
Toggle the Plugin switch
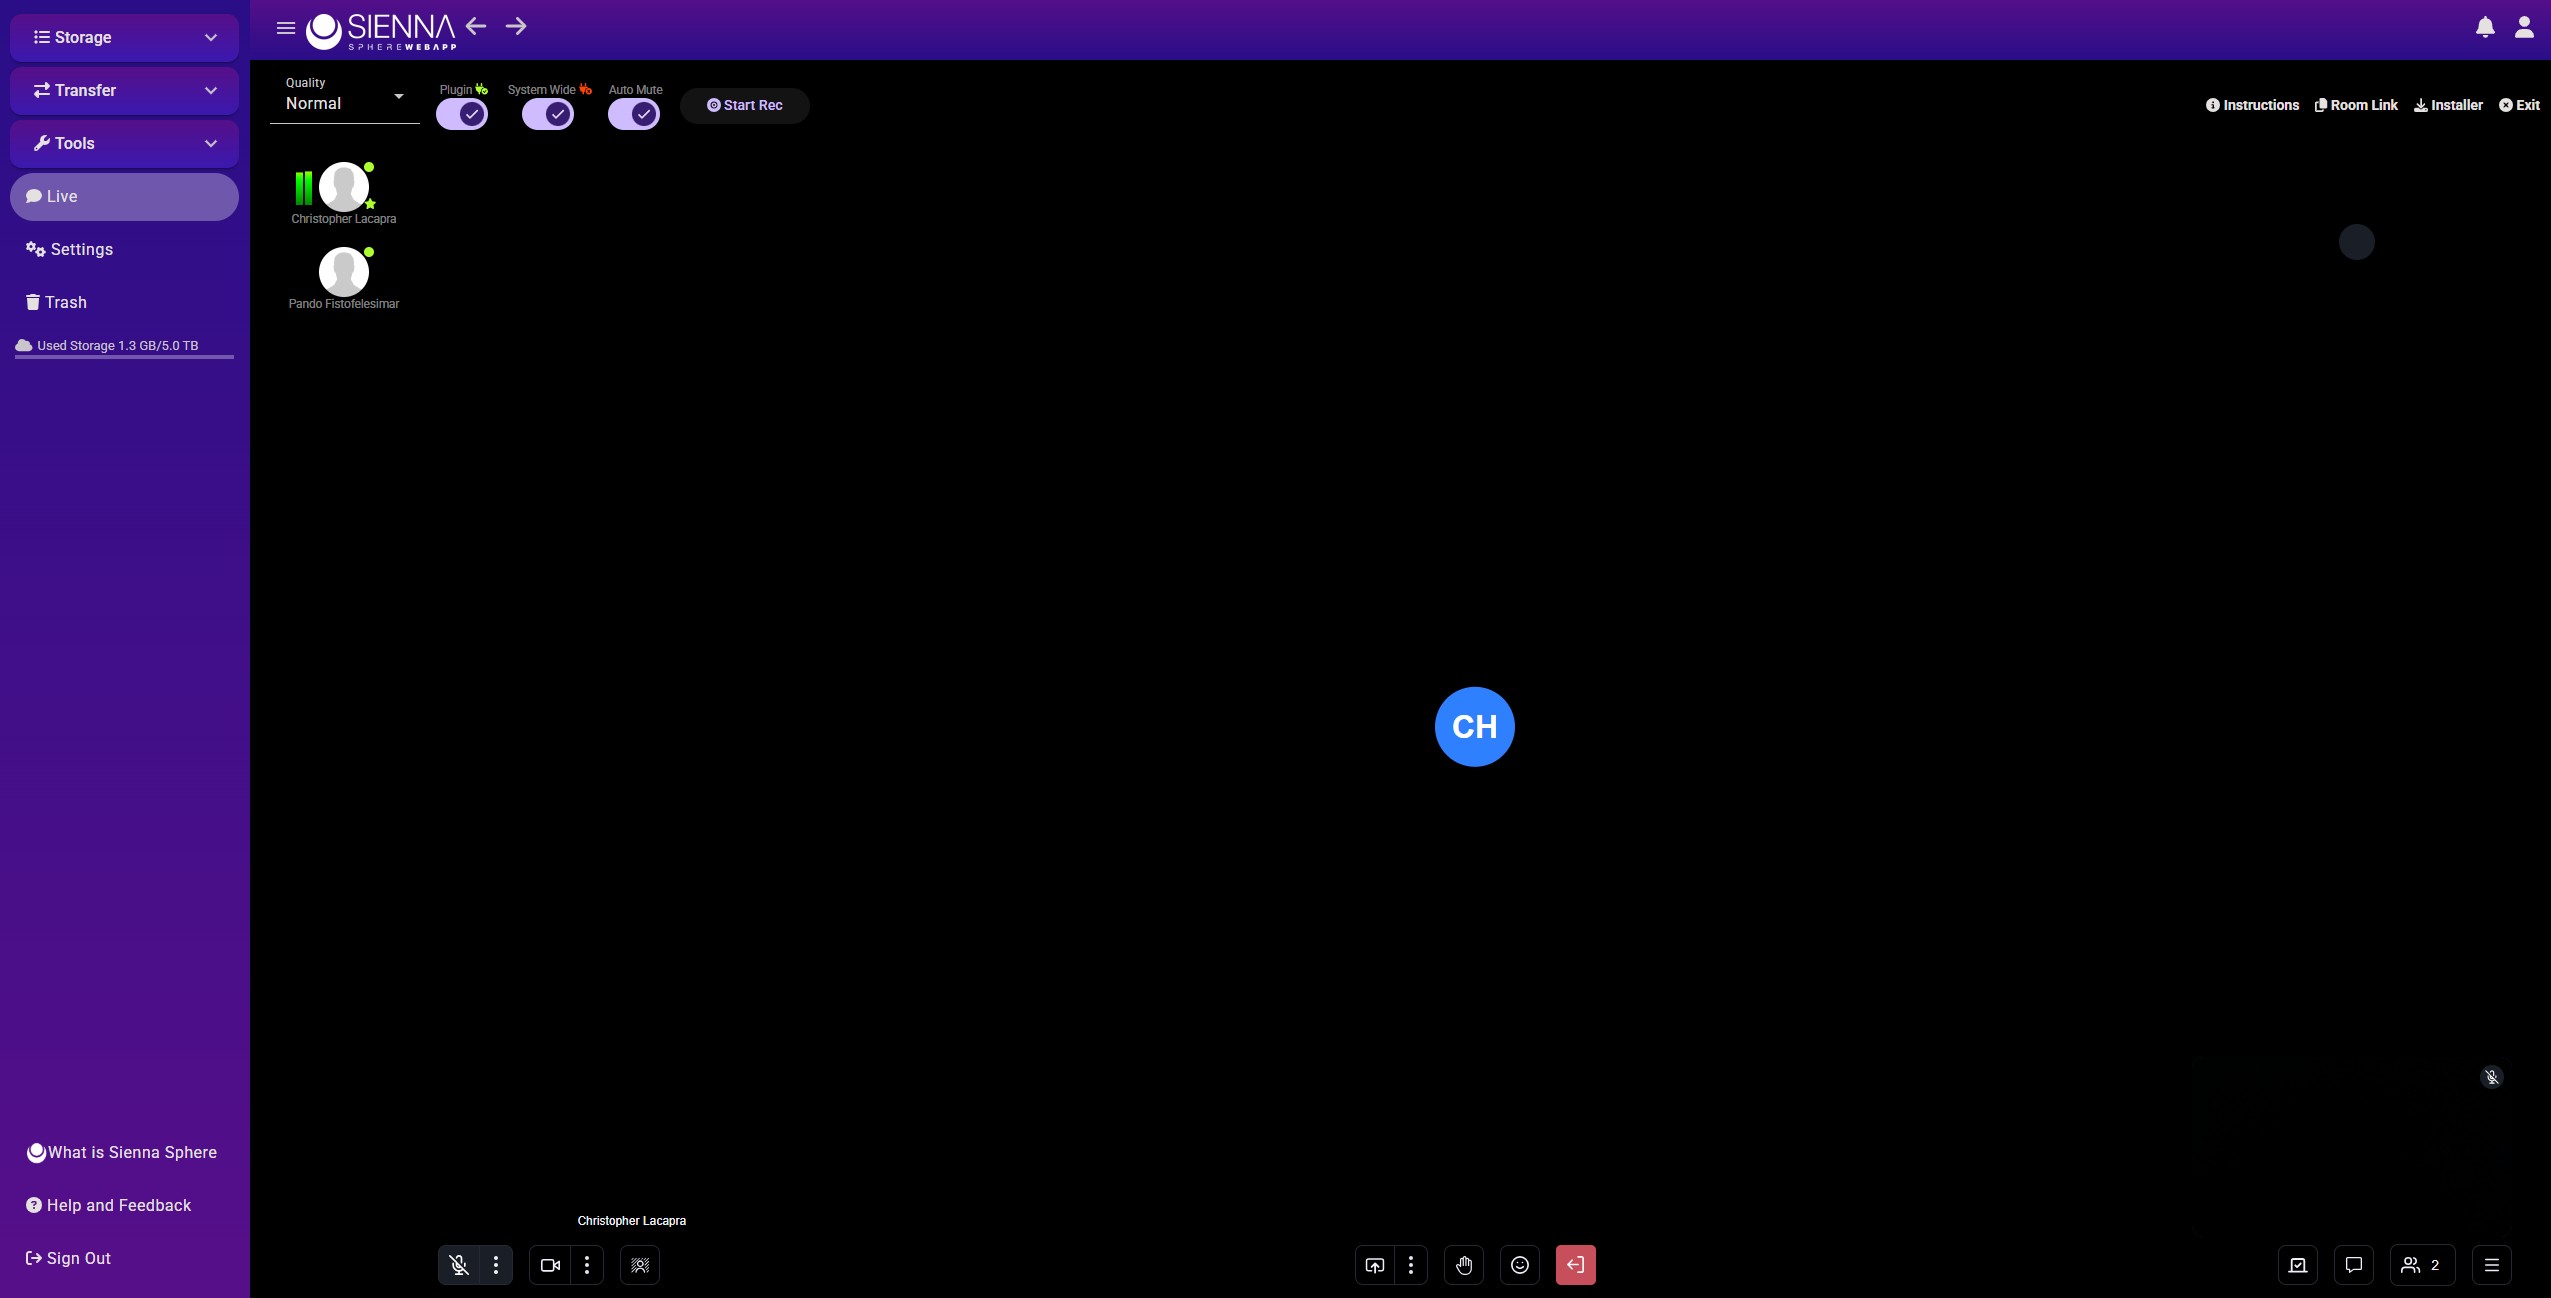coord(462,114)
